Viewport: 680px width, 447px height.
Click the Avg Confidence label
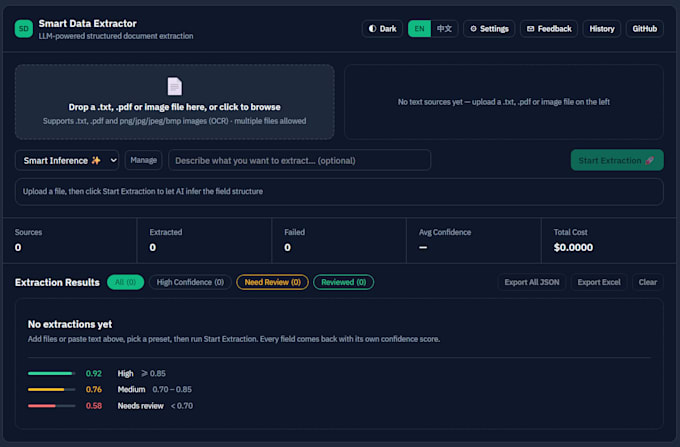(445, 232)
